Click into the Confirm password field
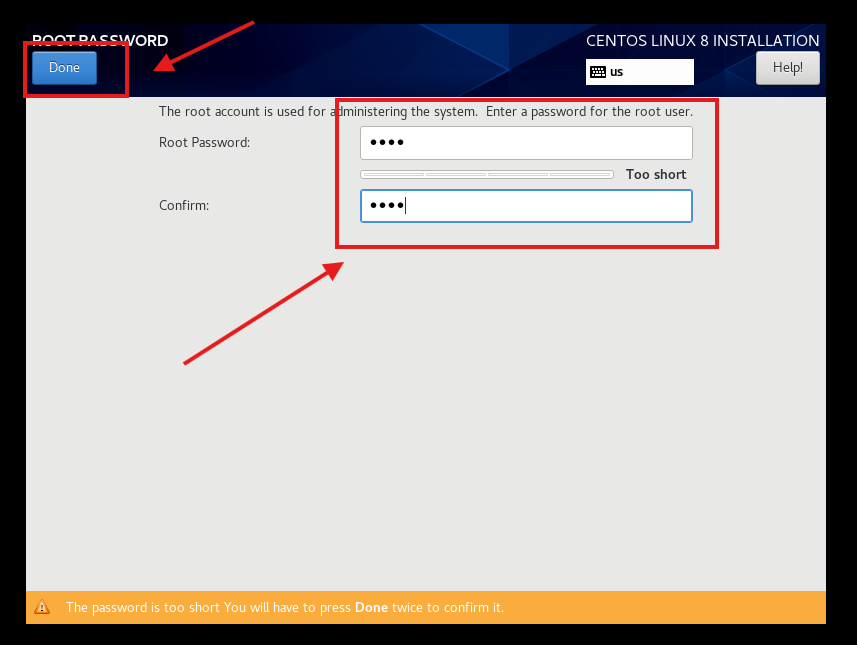Viewport: 857px width, 645px height. pos(526,206)
